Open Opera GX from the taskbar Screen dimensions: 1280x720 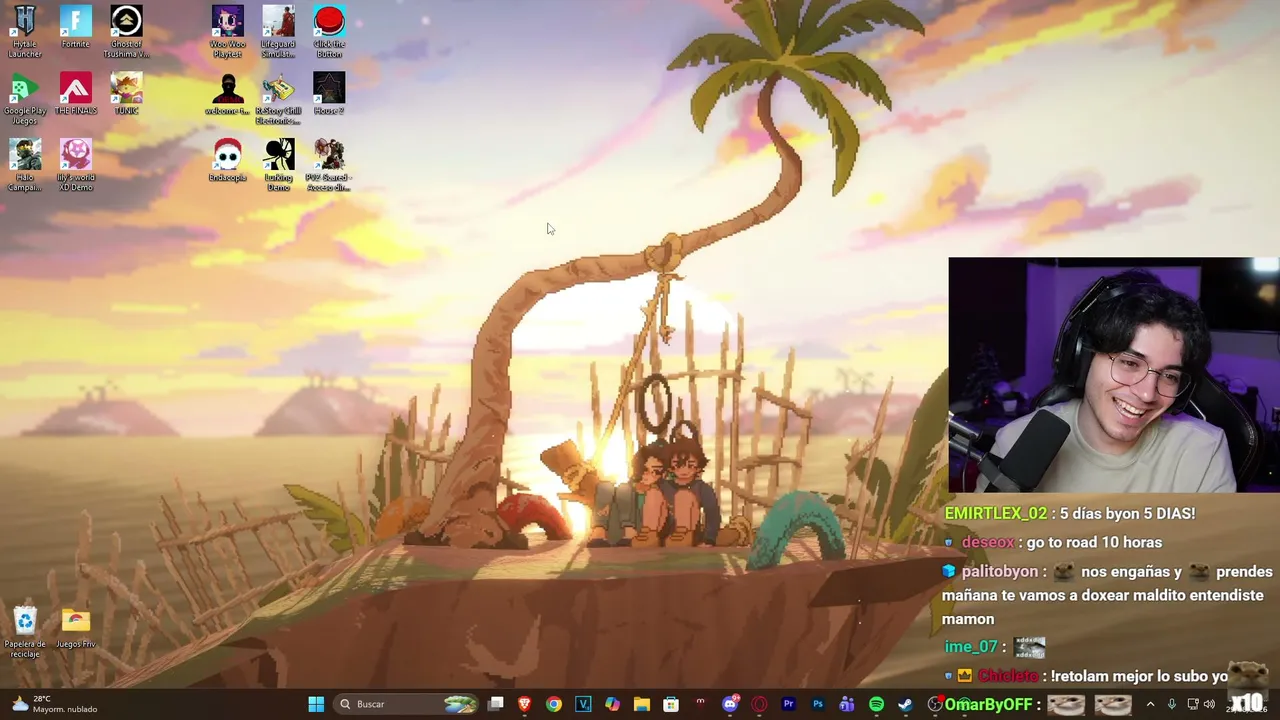point(759,704)
